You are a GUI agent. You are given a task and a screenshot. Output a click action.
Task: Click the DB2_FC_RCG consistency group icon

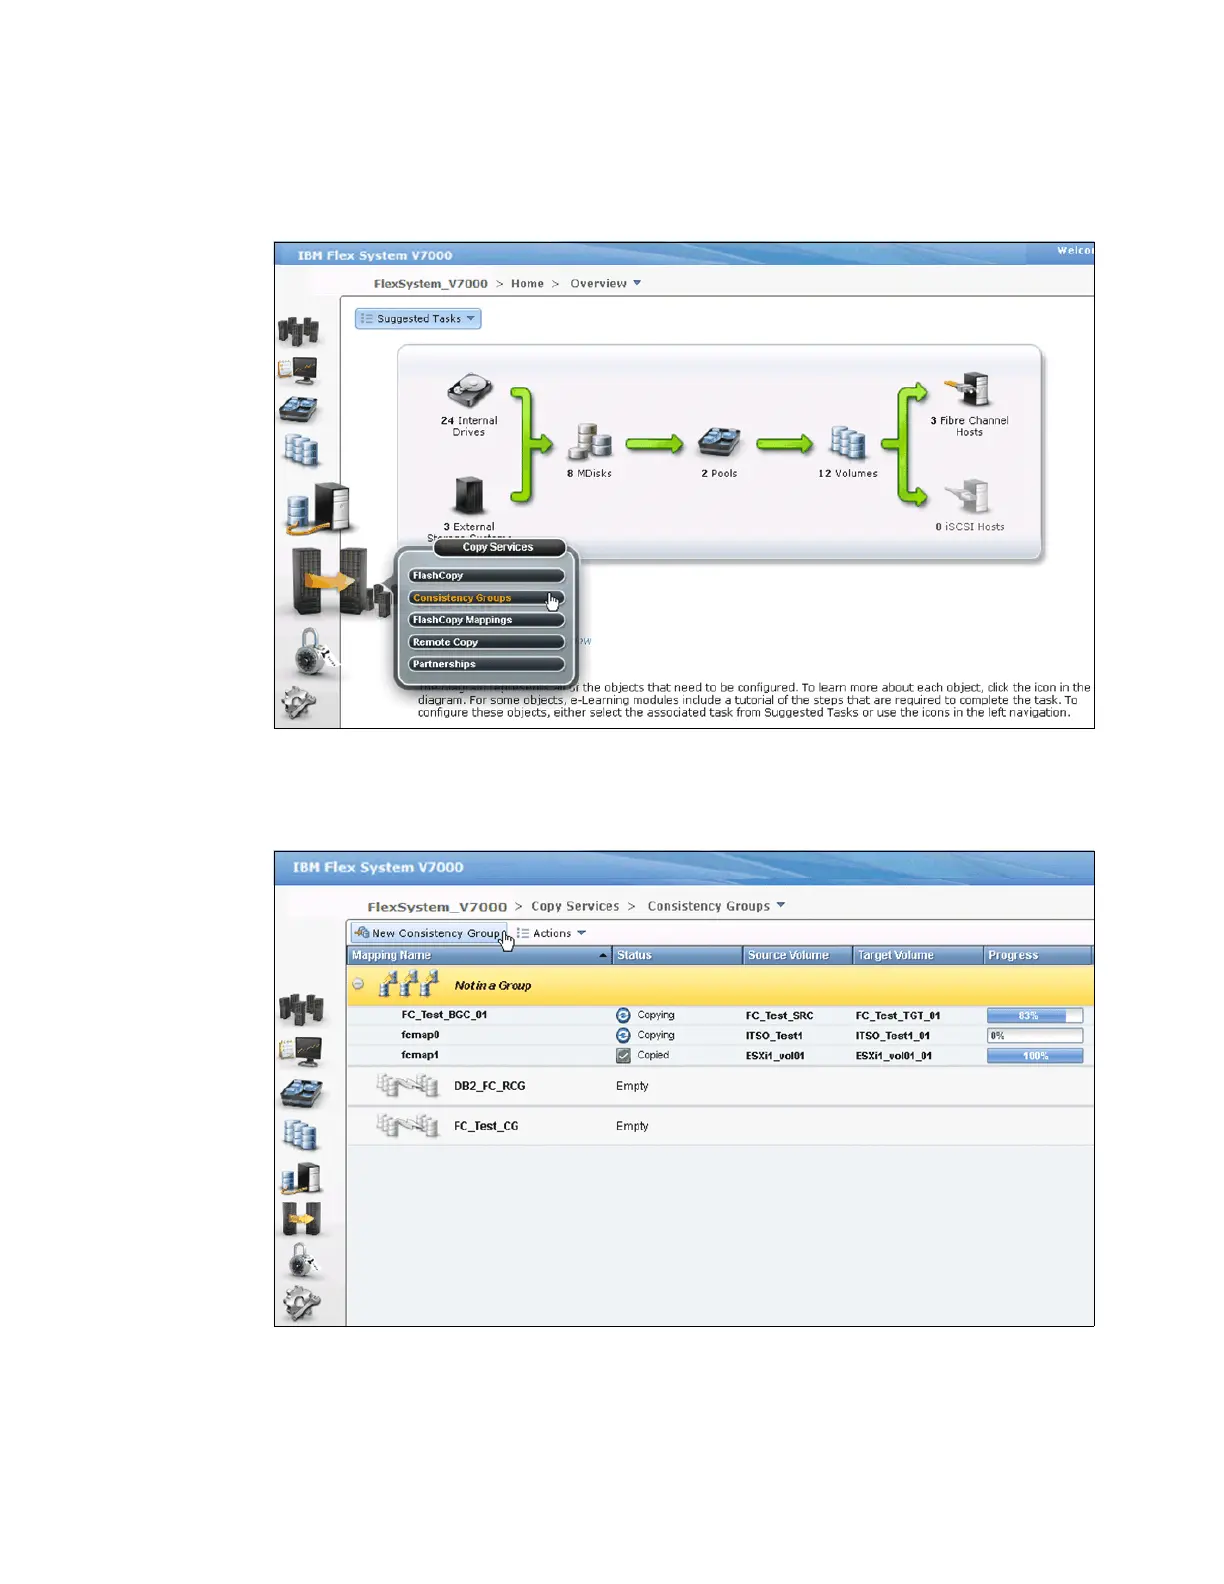[x=407, y=1086]
